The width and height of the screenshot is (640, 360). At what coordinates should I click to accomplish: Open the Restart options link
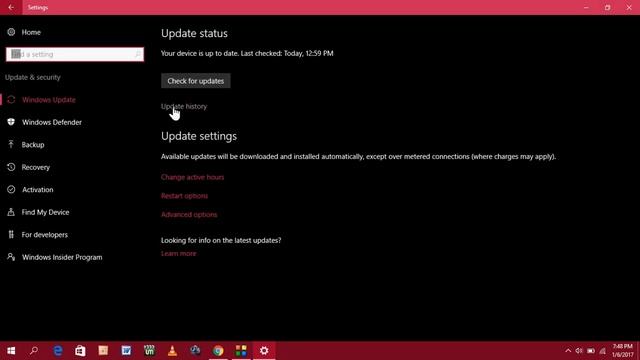[x=184, y=196]
